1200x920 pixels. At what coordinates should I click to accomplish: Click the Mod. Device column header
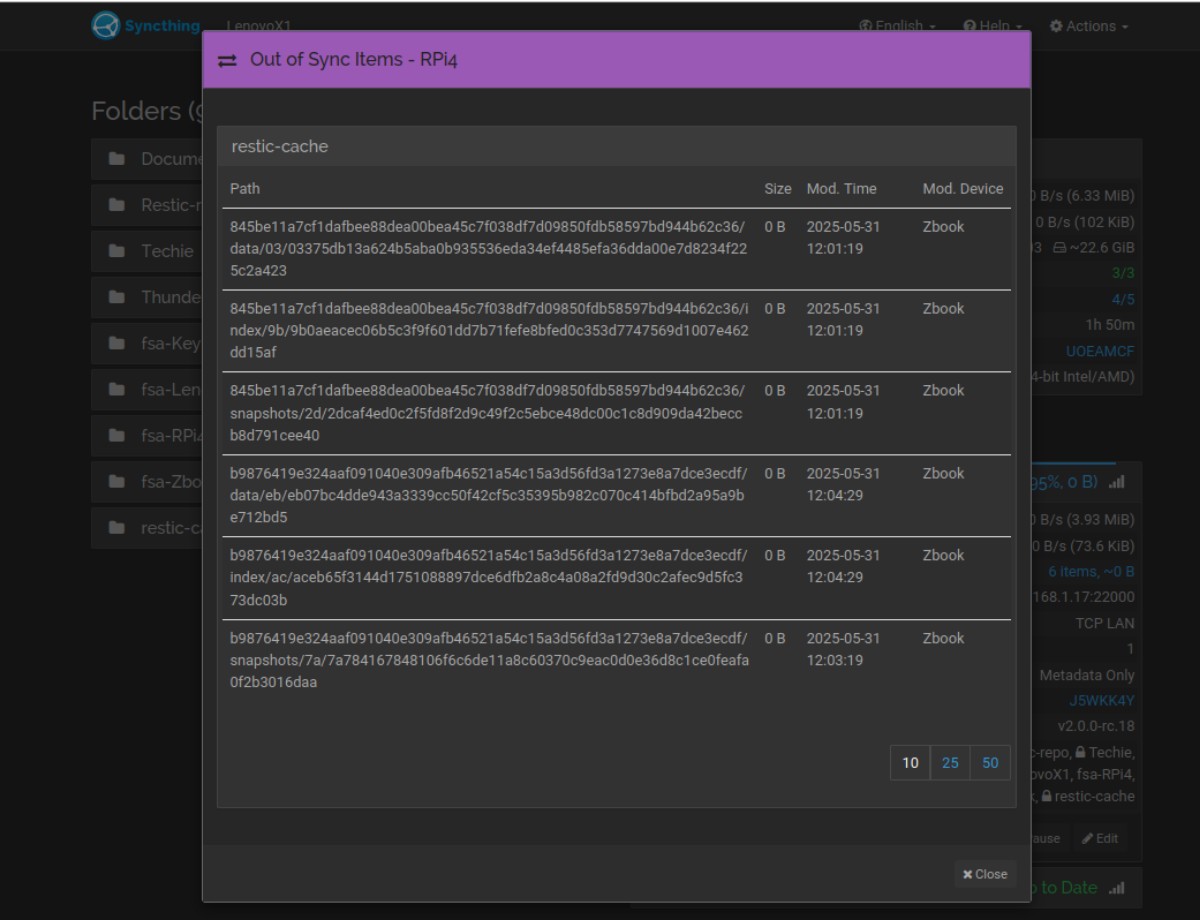[x=962, y=188]
